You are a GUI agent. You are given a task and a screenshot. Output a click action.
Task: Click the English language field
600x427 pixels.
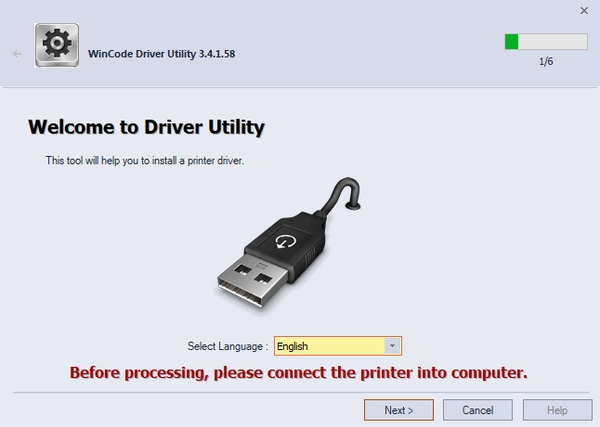(329, 346)
